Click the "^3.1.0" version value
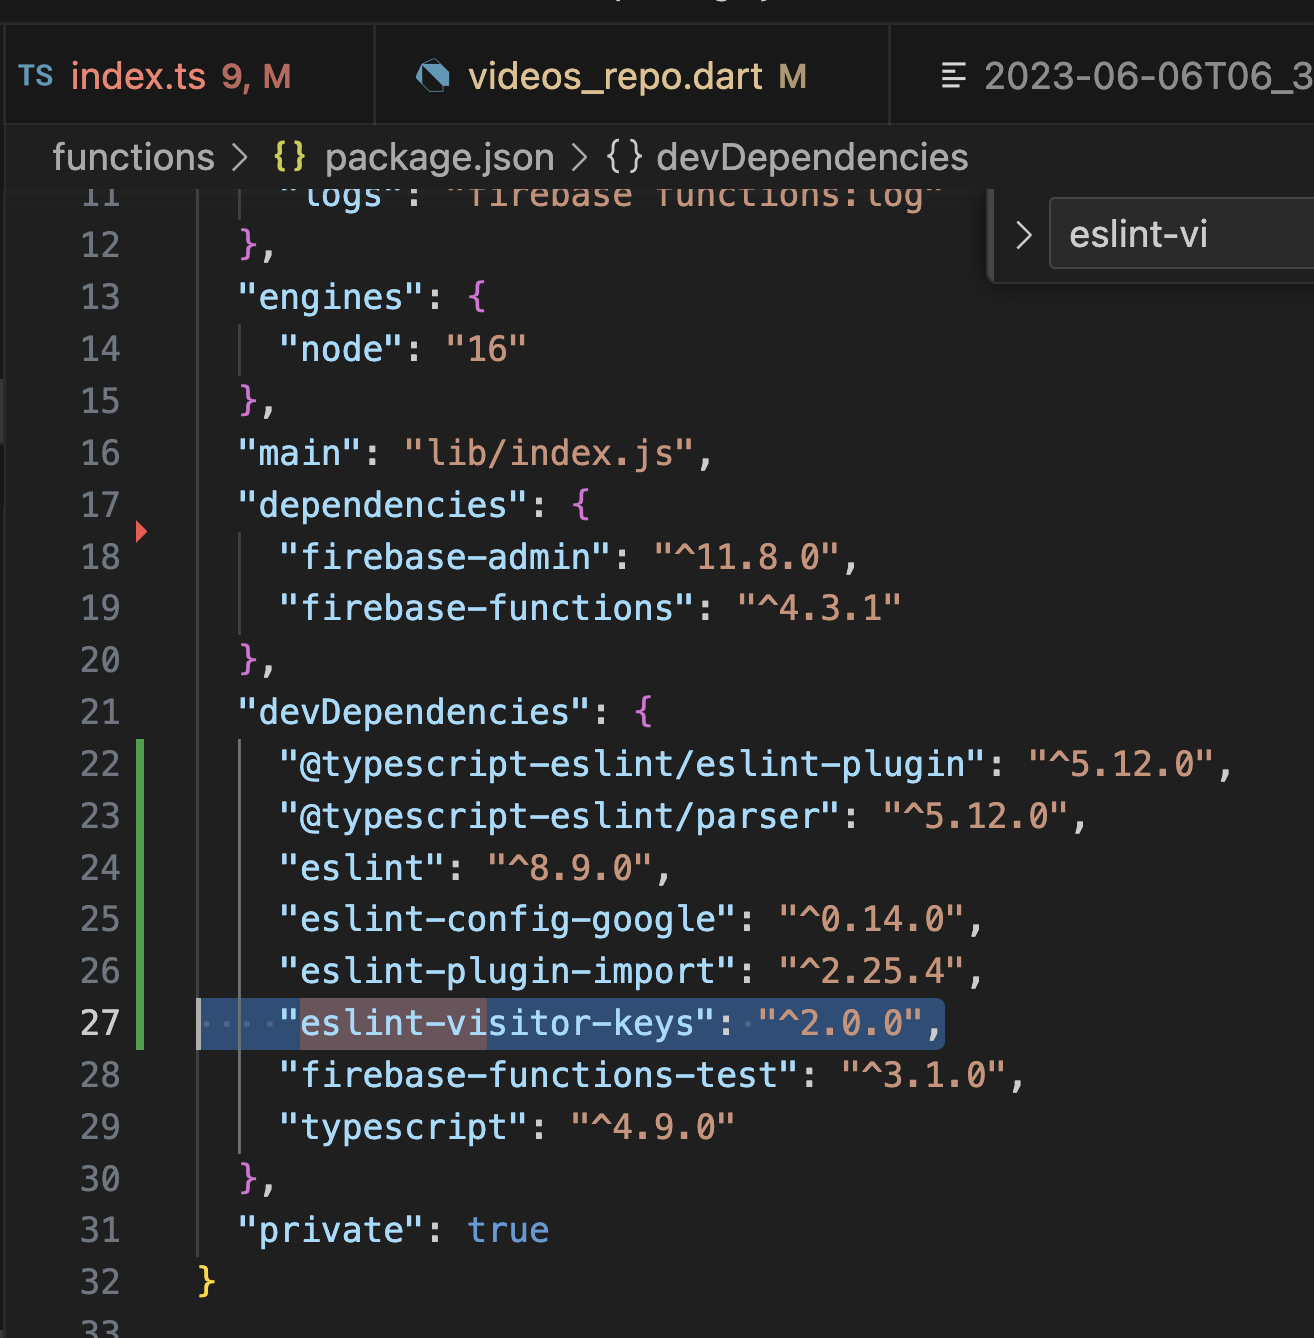 [923, 1075]
